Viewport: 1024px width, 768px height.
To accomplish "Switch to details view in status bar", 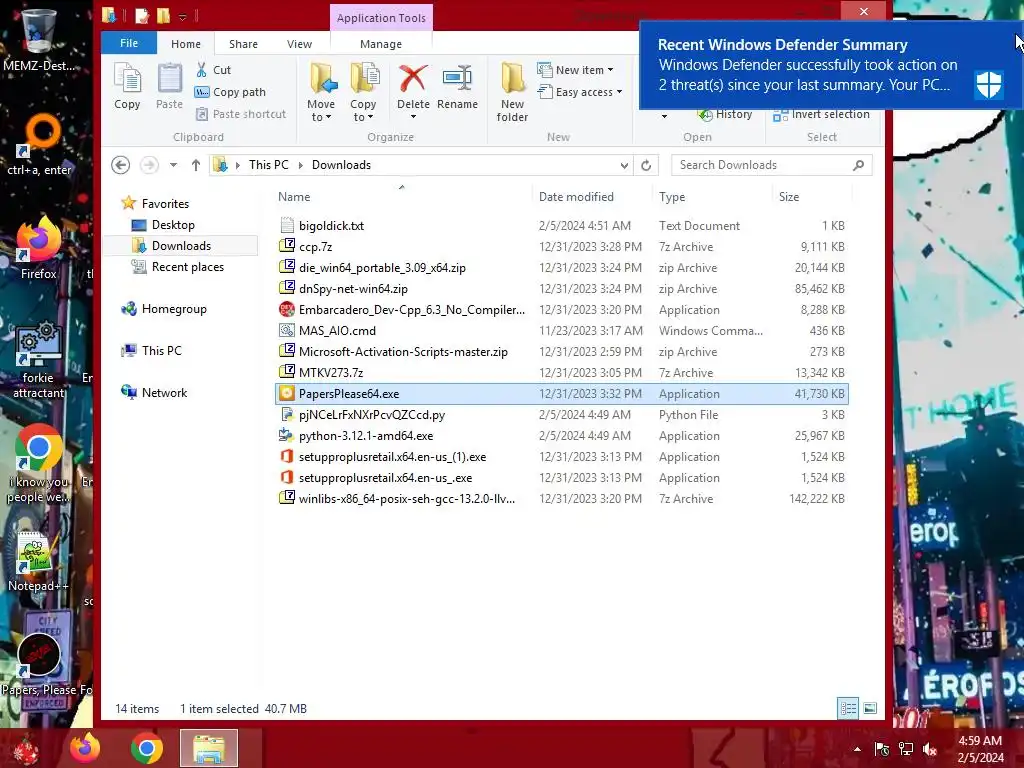I will (x=848, y=709).
